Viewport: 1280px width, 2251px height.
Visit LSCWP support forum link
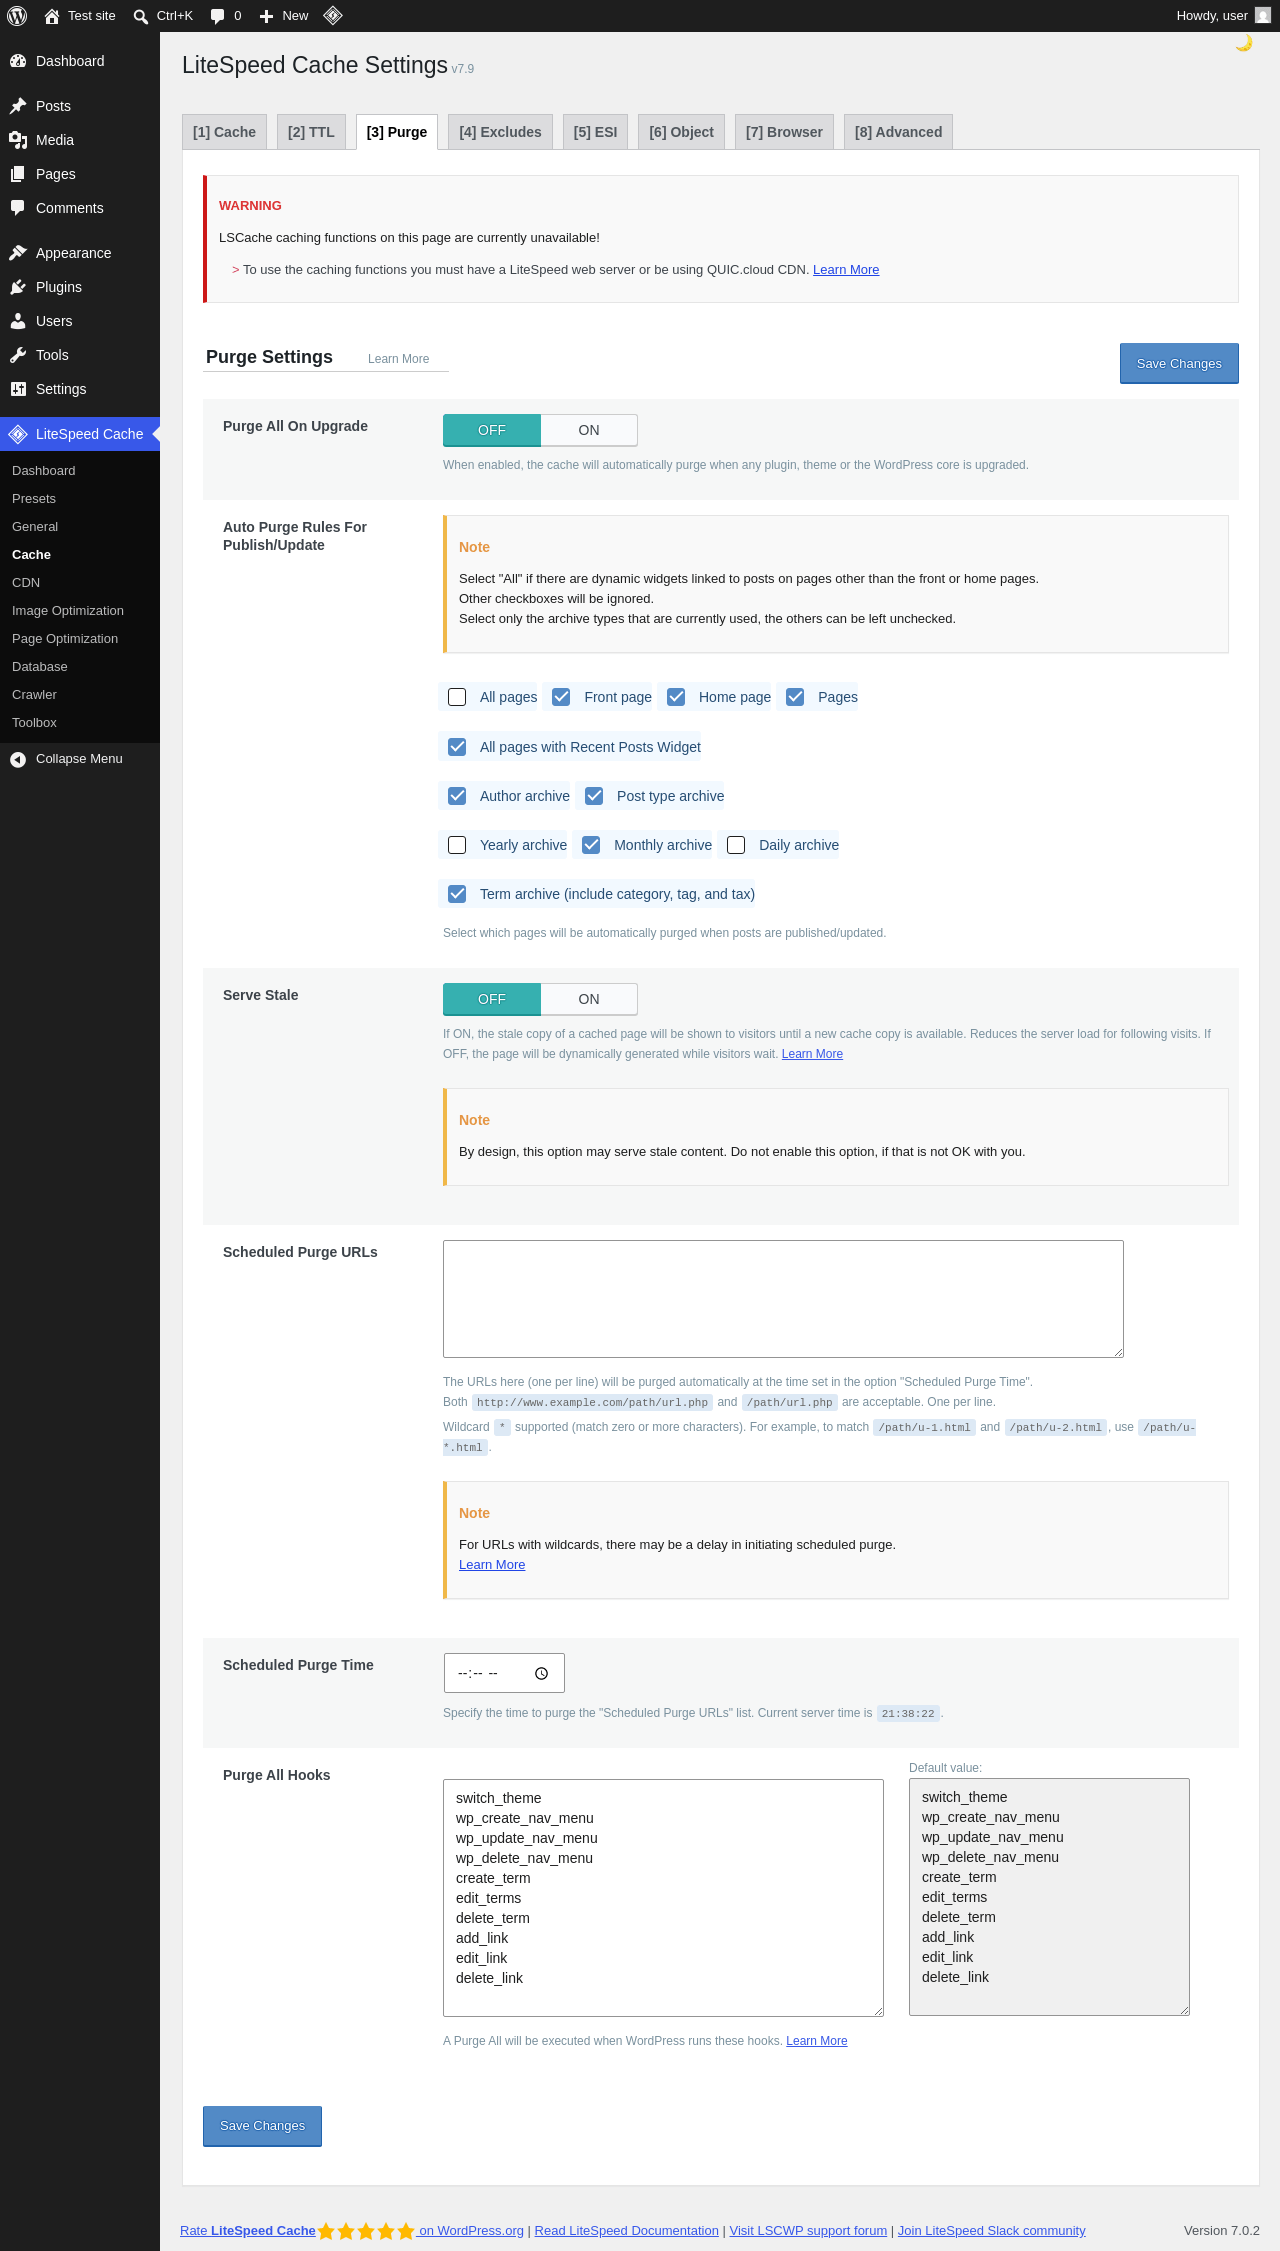click(808, 2231)
